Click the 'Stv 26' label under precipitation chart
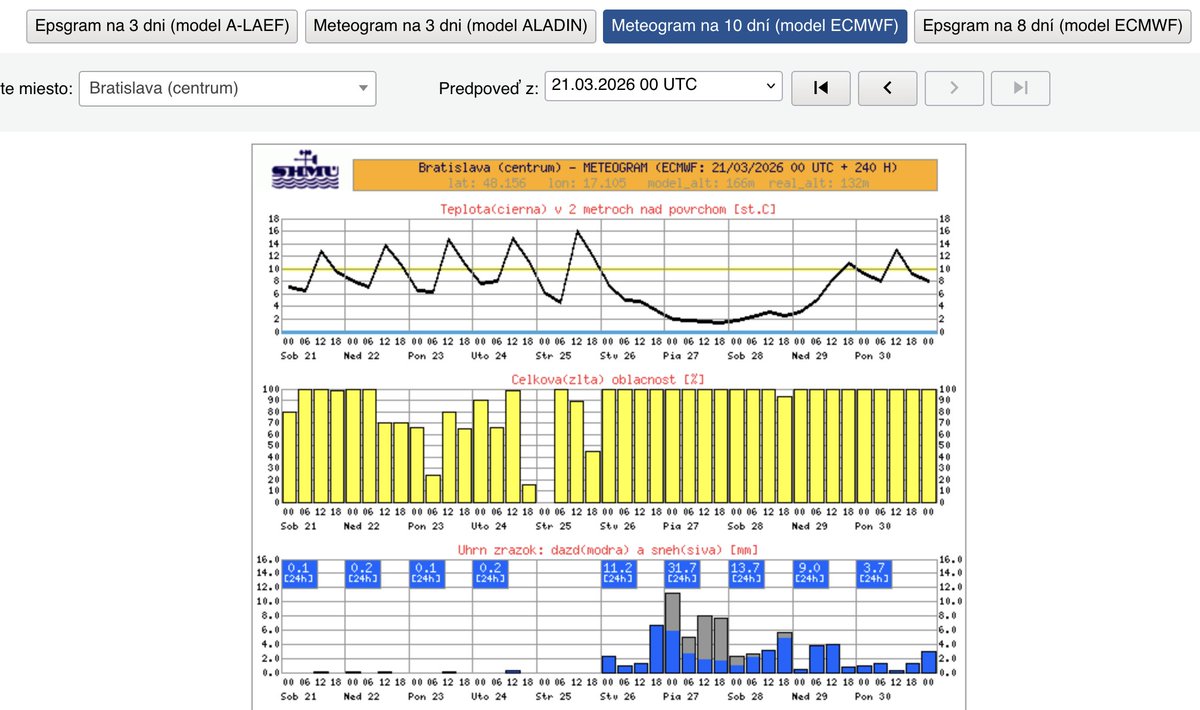This screenshot has height=710, width=1200. pos(617,695)
